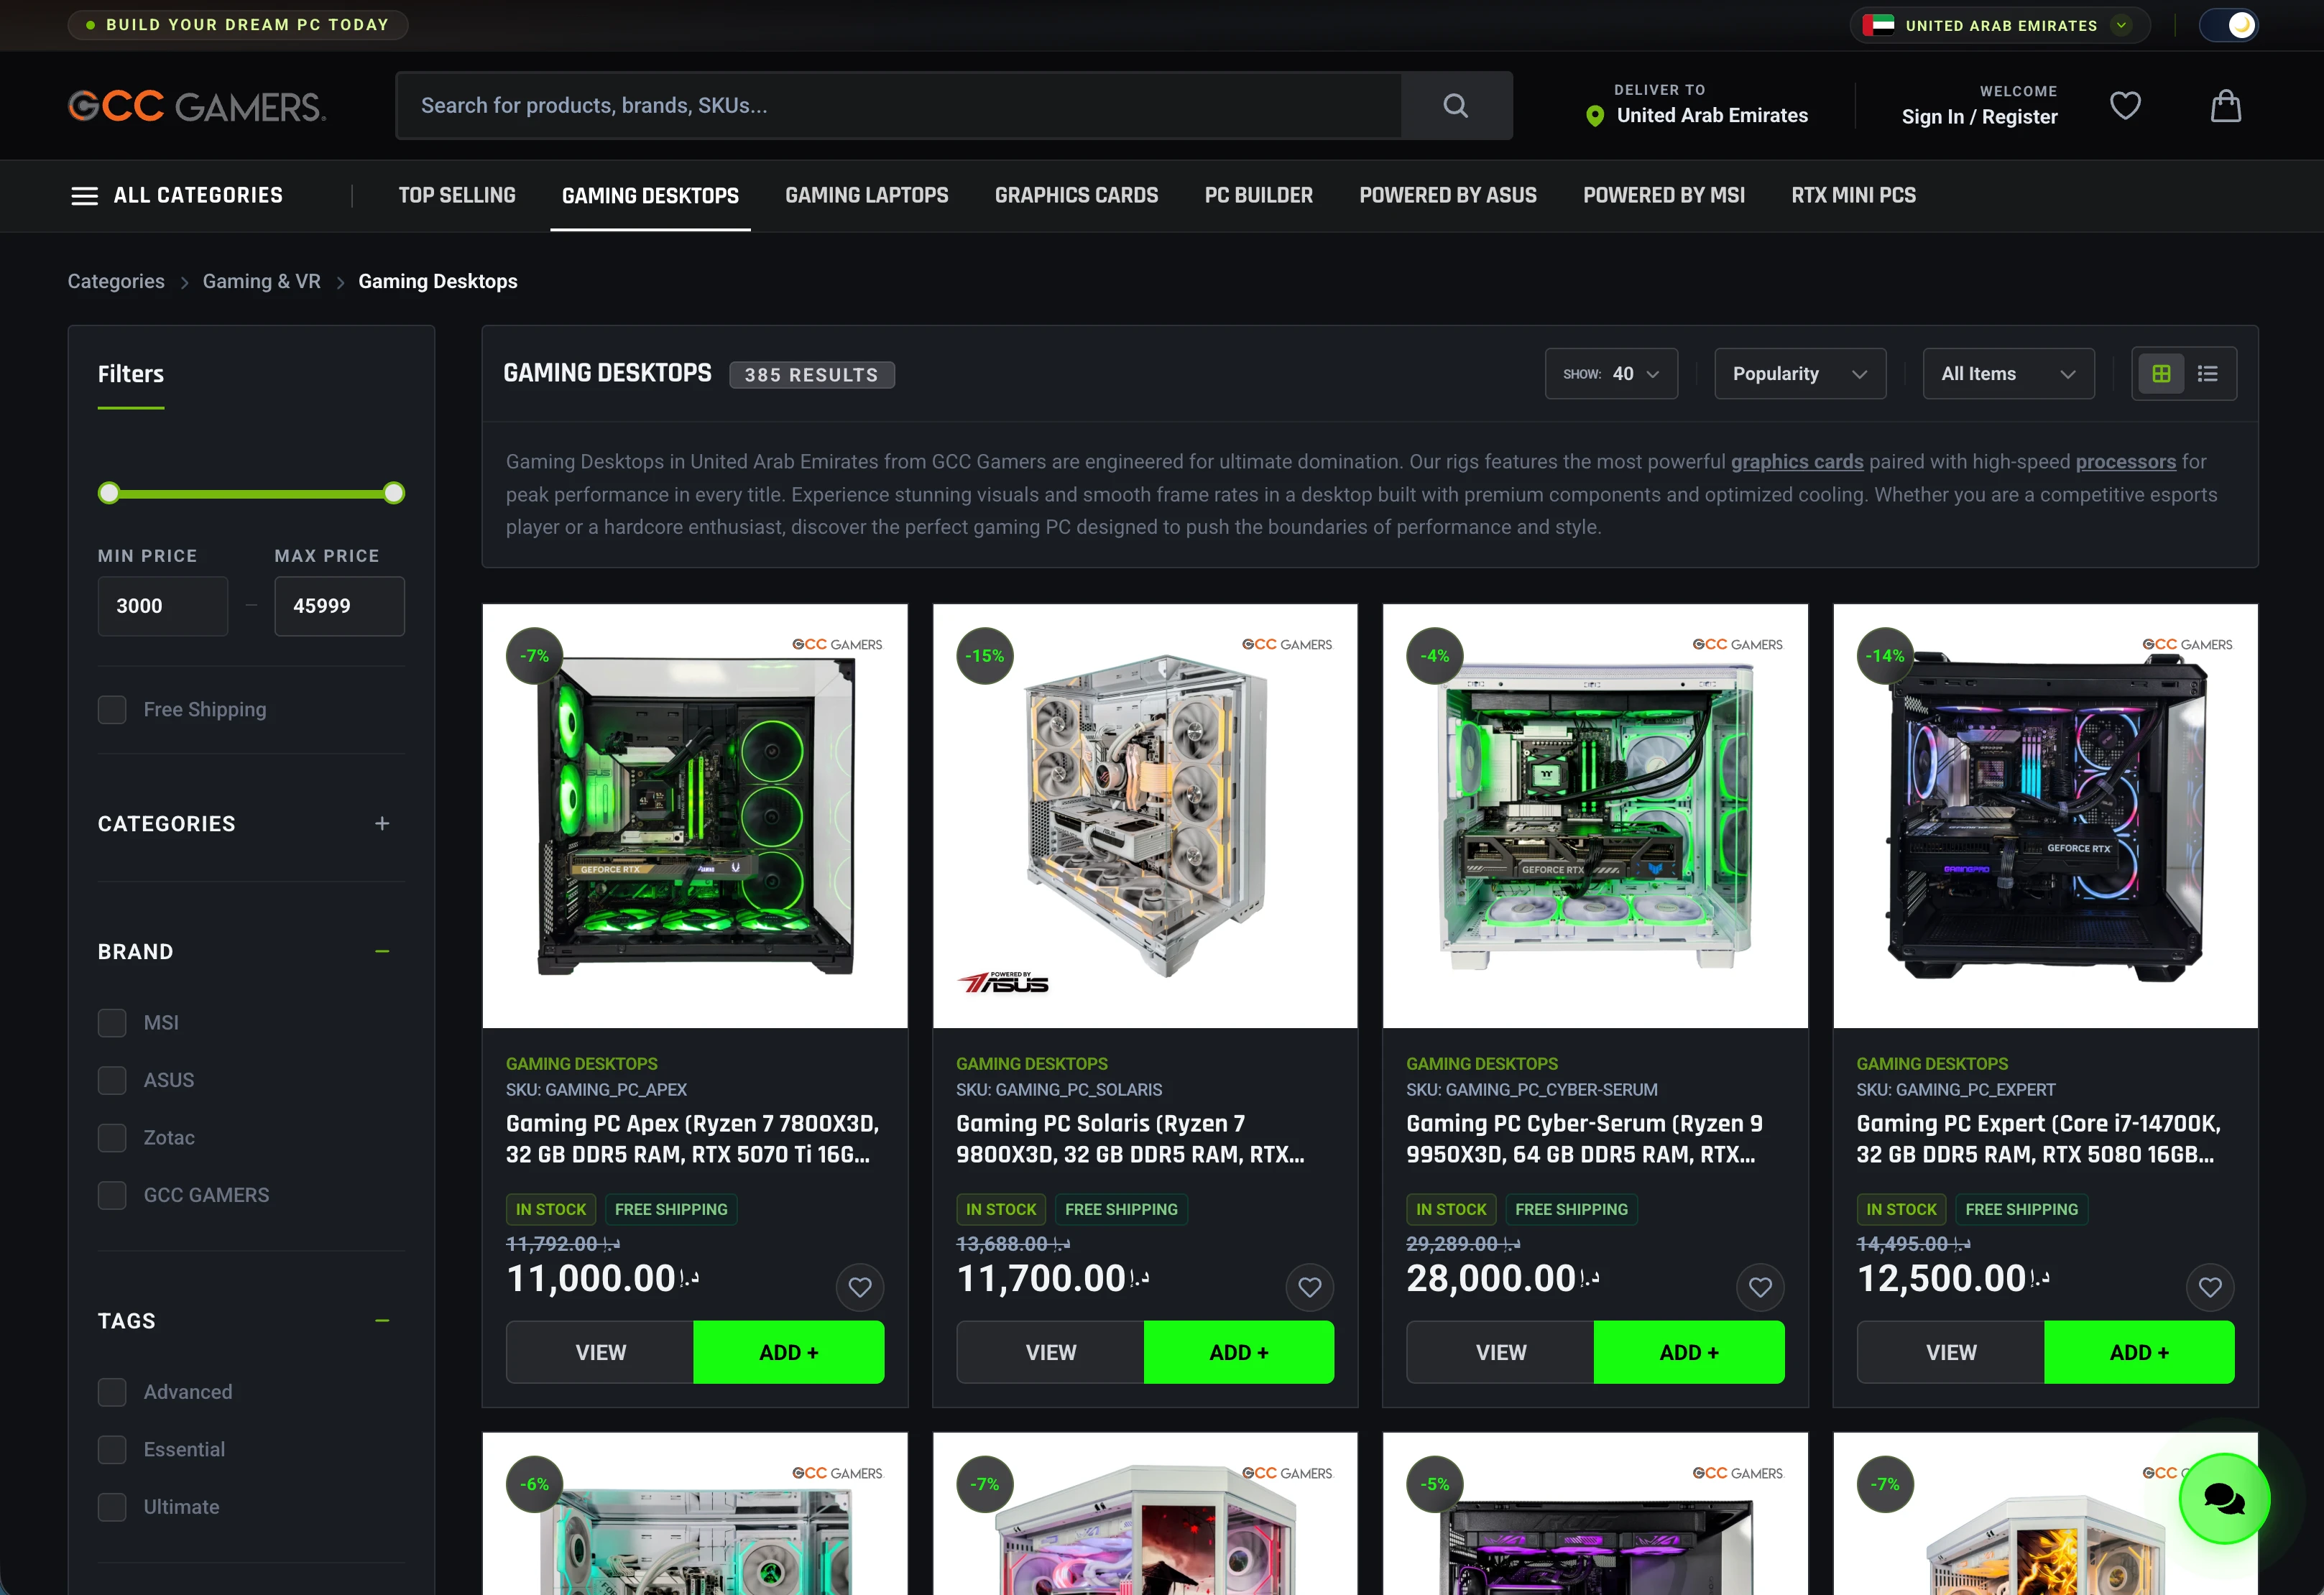Click the maximum price slider handle

[x=394, y=493]
